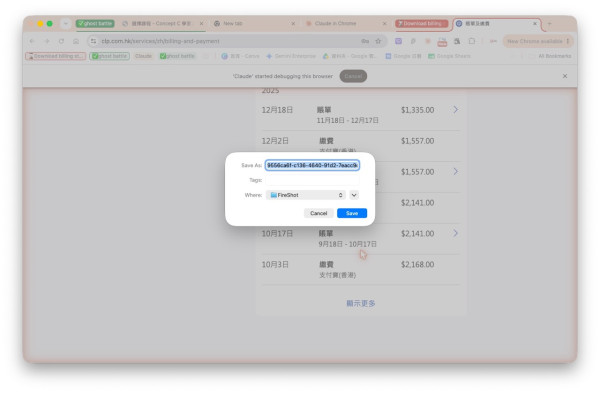
Task: Click the Tags field in save dialog
Action: (x=312, y=180)
